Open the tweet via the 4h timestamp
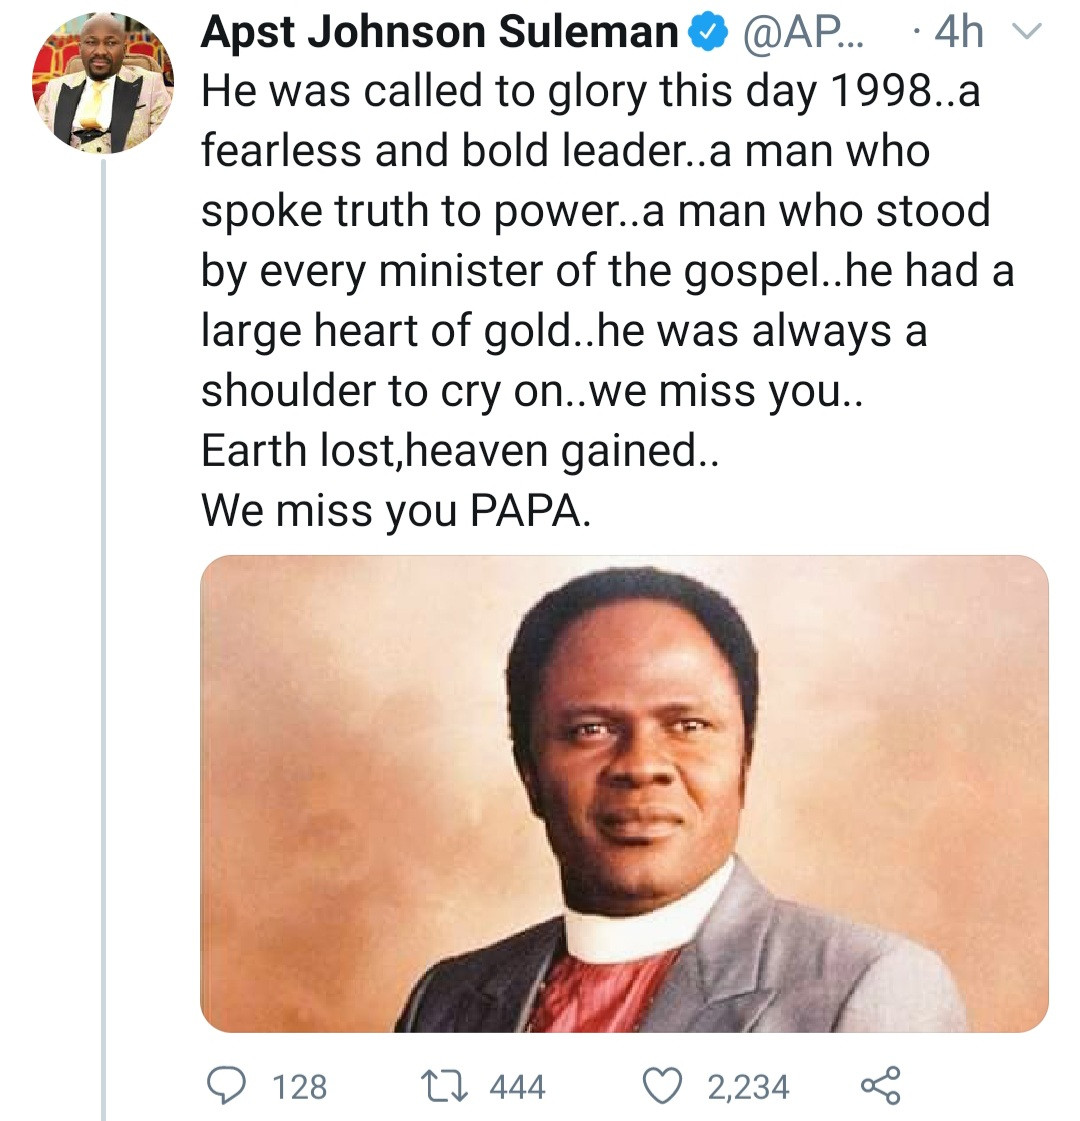This screenshot has height=1121, width=1080. 958,33
